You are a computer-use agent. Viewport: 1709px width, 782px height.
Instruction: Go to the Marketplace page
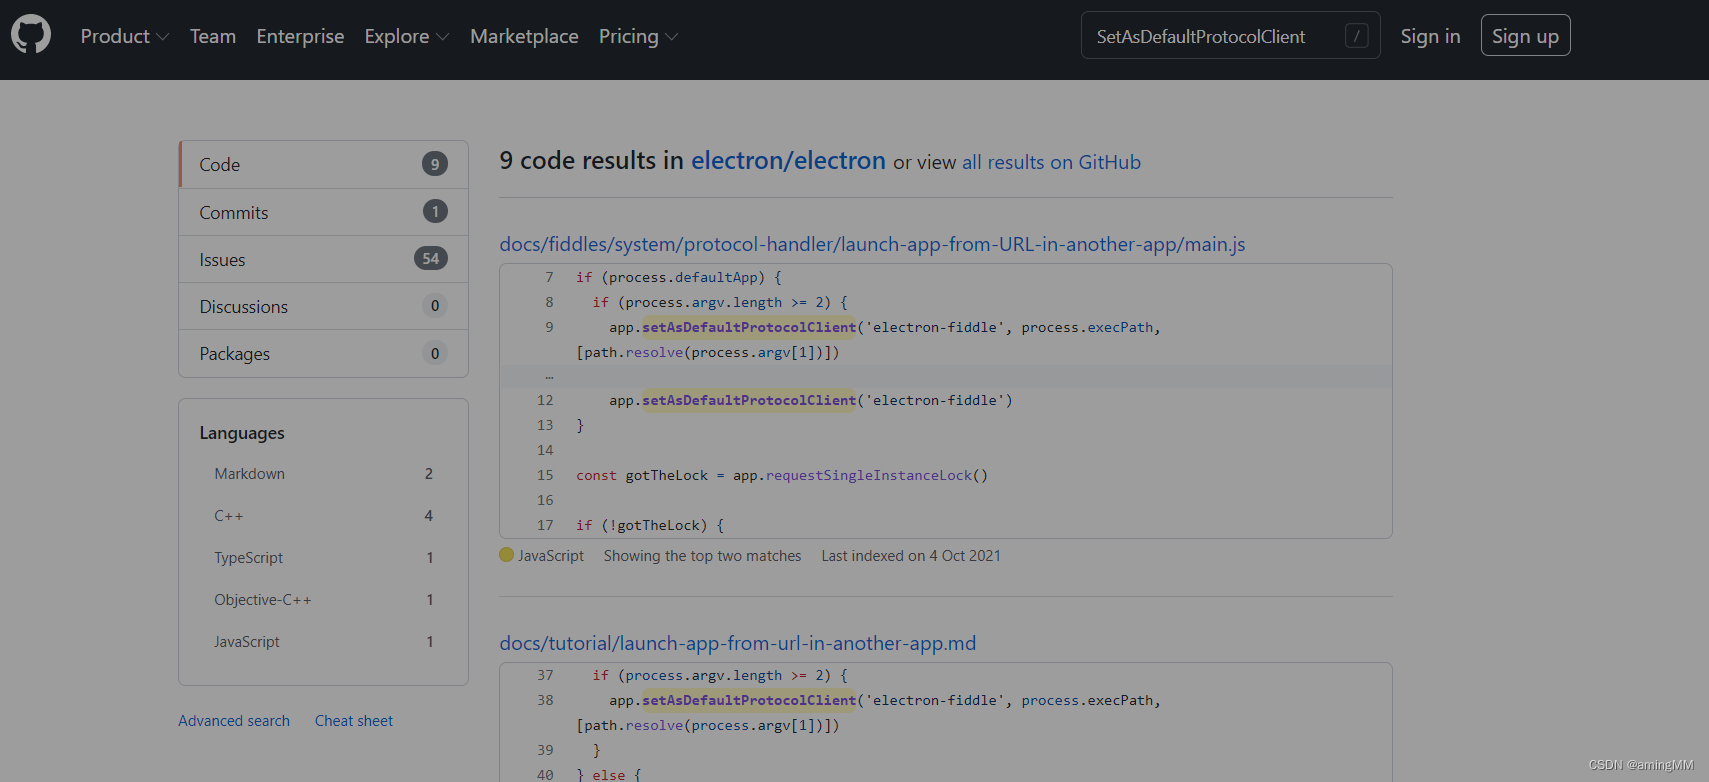(x=524, y=36)
